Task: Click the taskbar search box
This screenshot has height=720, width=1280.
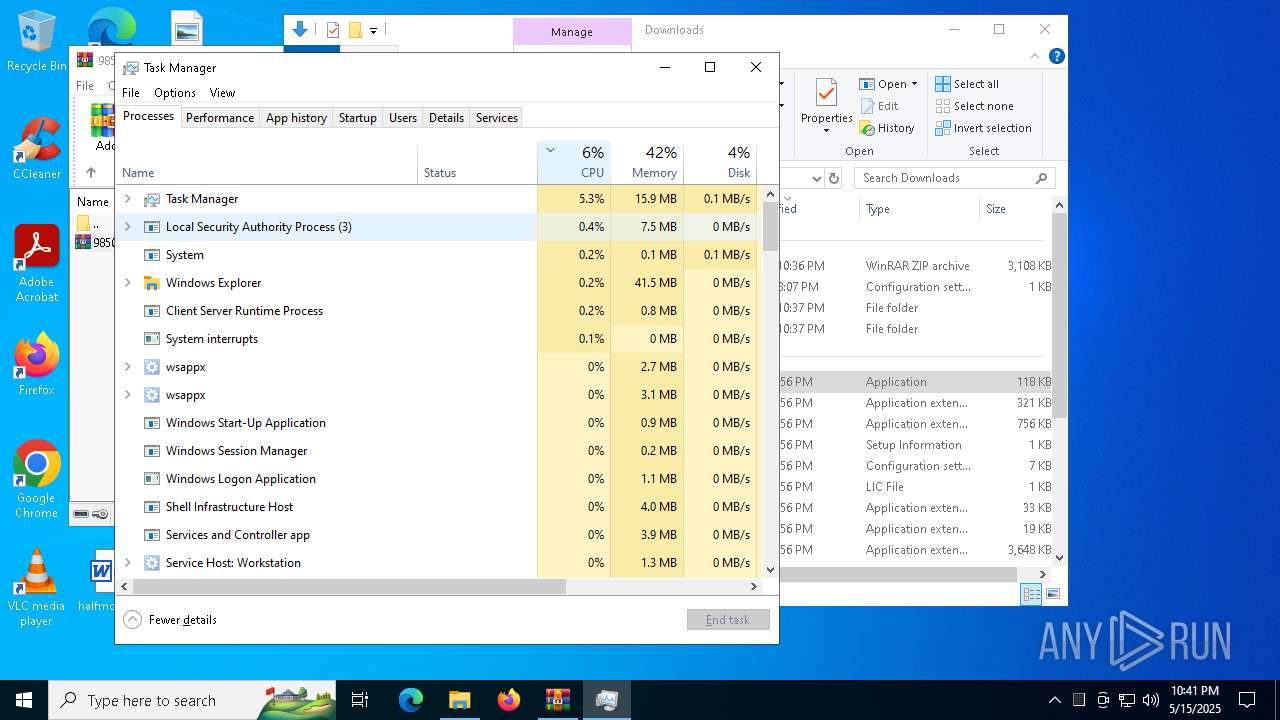Action: 192,700
